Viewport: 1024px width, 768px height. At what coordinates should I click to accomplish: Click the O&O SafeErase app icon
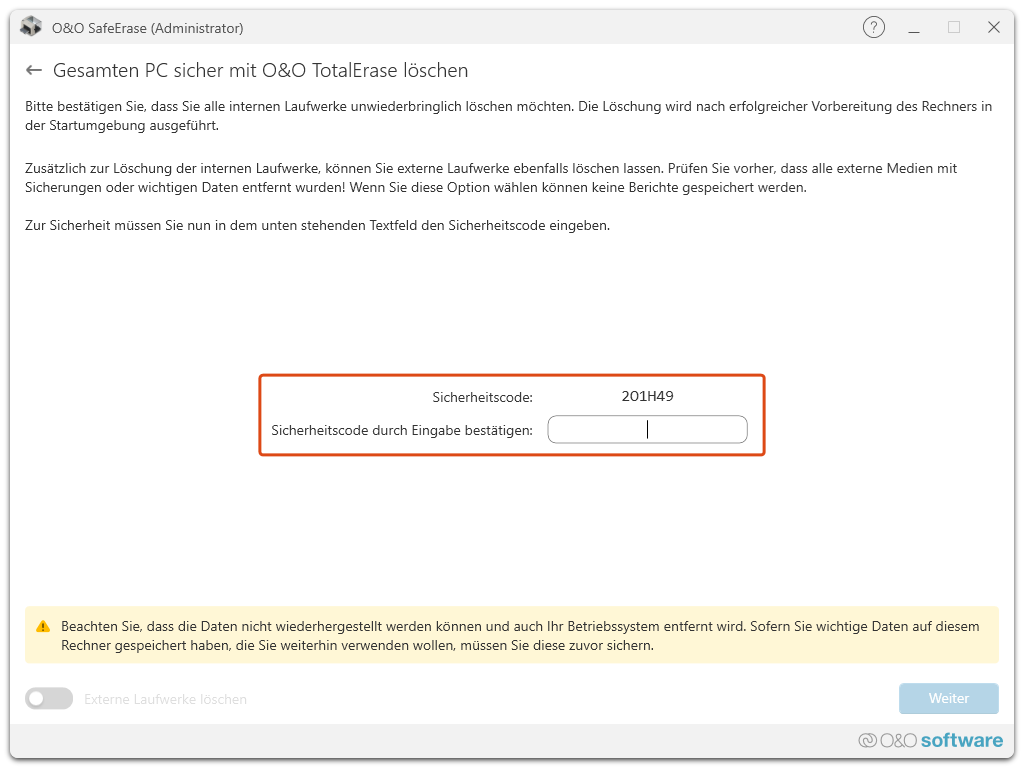pyautogui.click(x=31, y=28)
